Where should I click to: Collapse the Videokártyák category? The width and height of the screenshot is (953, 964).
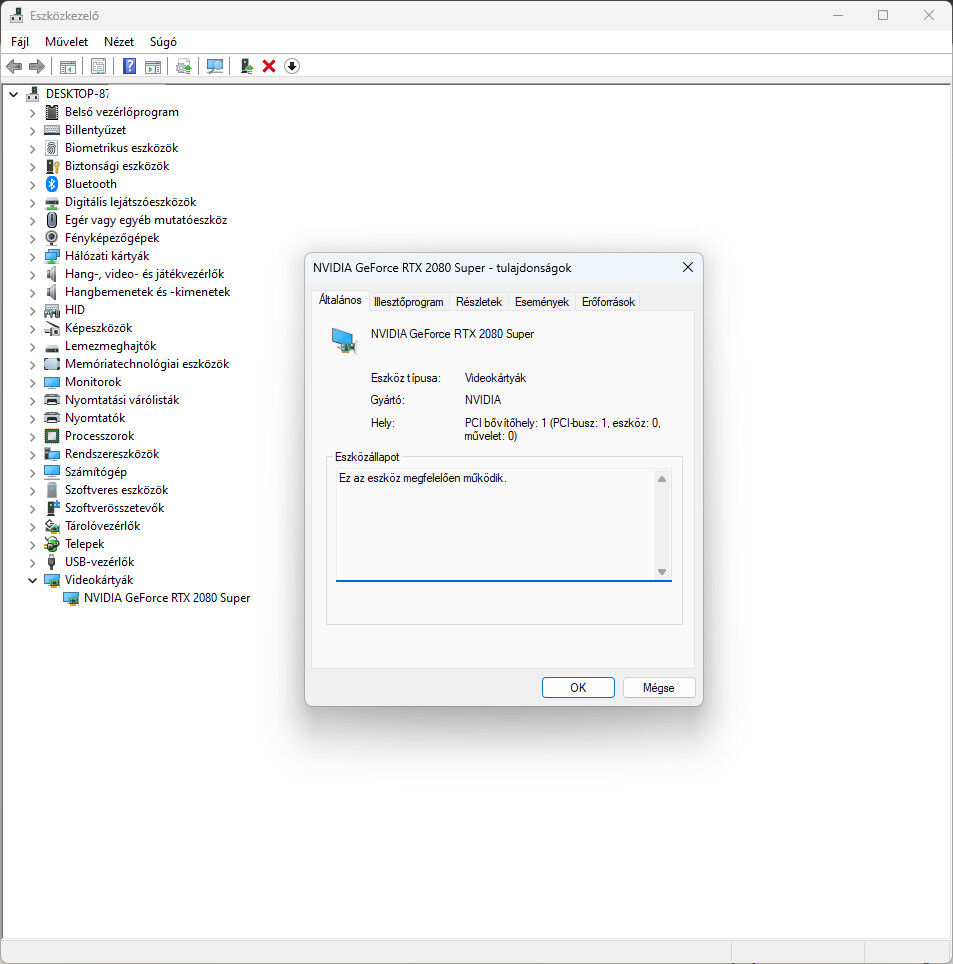click(33, 580)
